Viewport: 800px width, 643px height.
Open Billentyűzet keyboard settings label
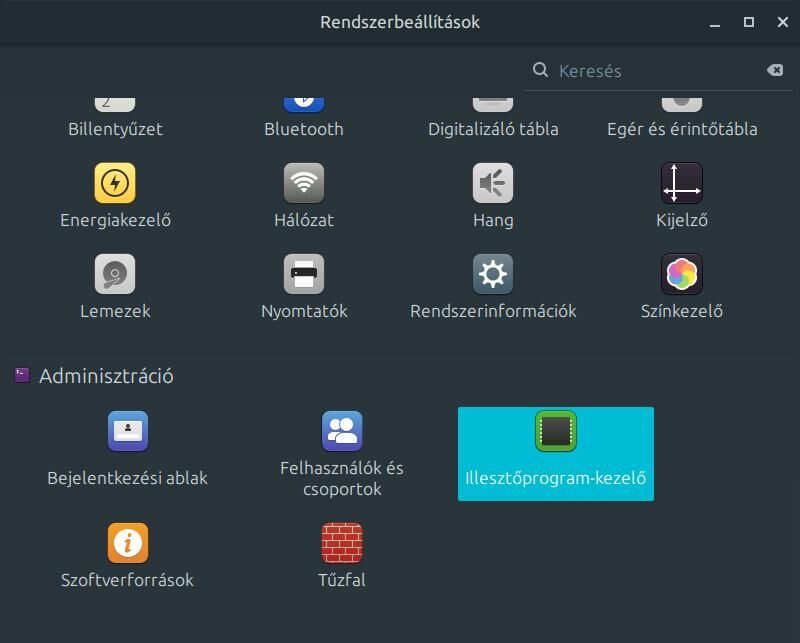pyautogui.click(x=115, y=129)
